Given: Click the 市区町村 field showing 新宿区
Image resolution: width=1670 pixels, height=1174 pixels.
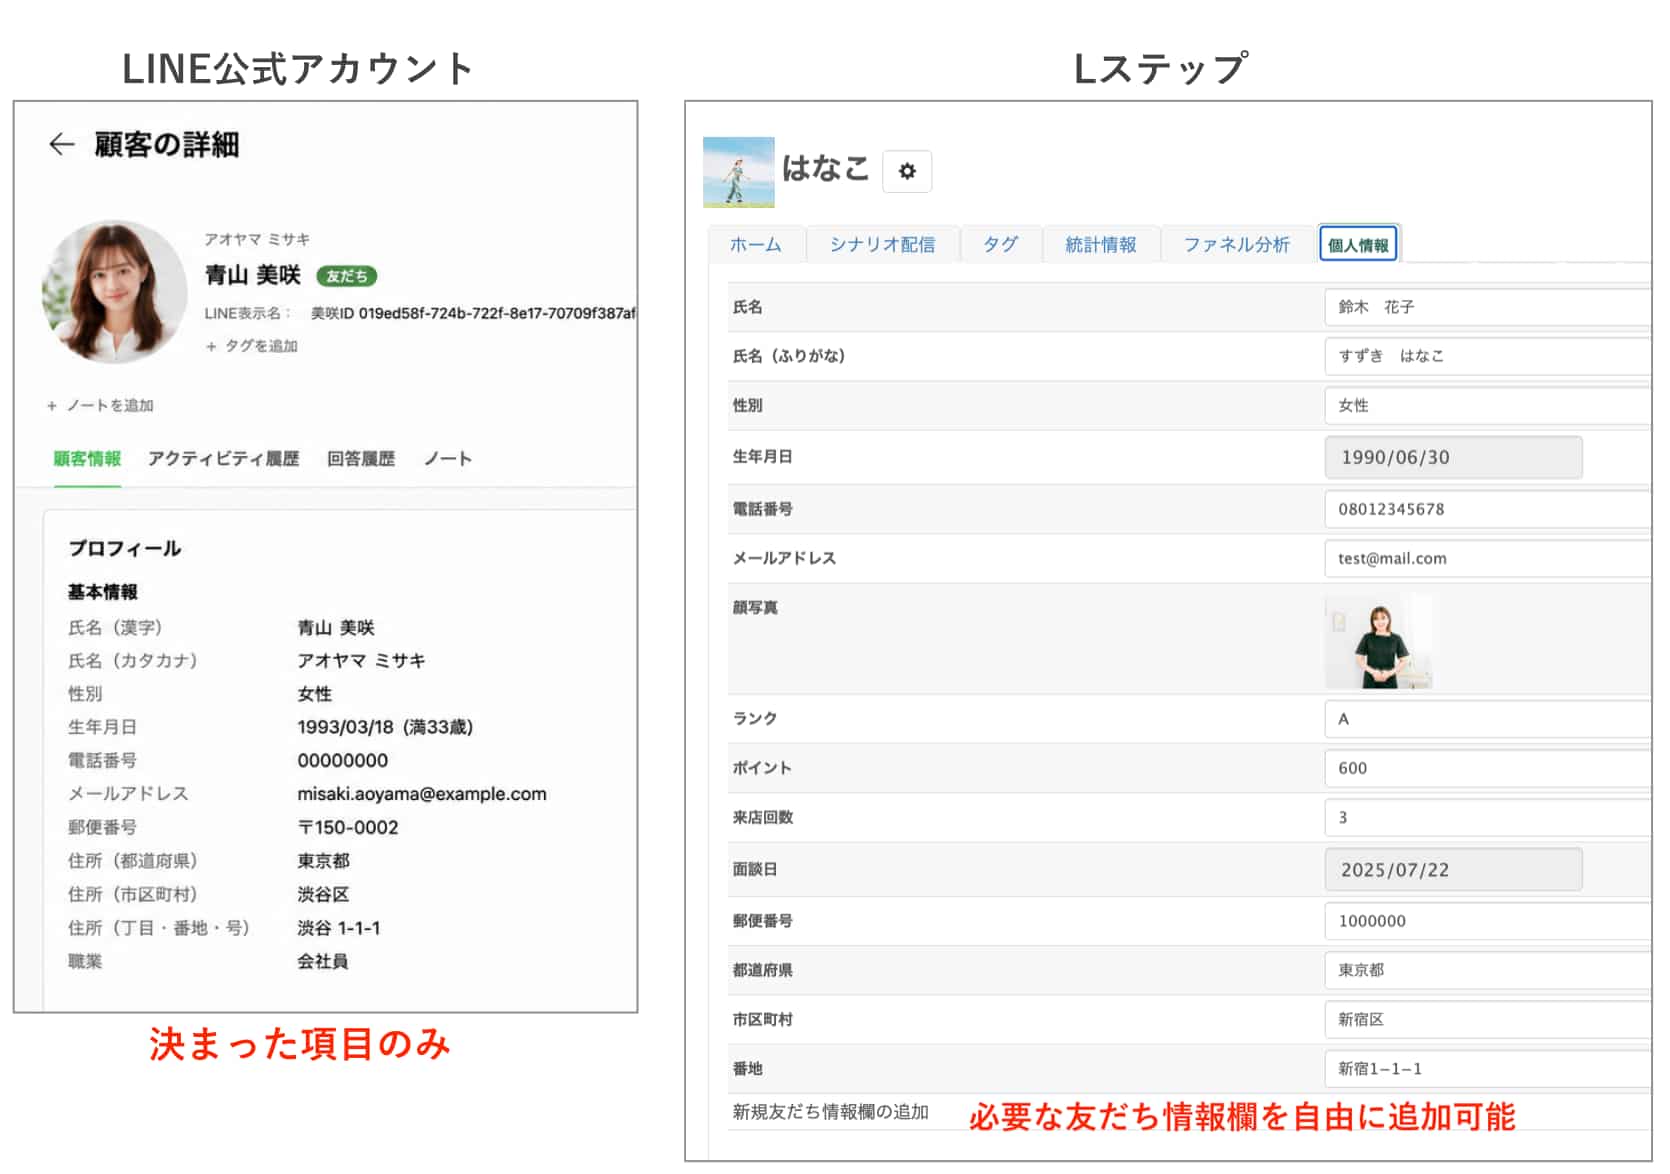Looking at the screenshot, I should (x=1488, y=1019).
